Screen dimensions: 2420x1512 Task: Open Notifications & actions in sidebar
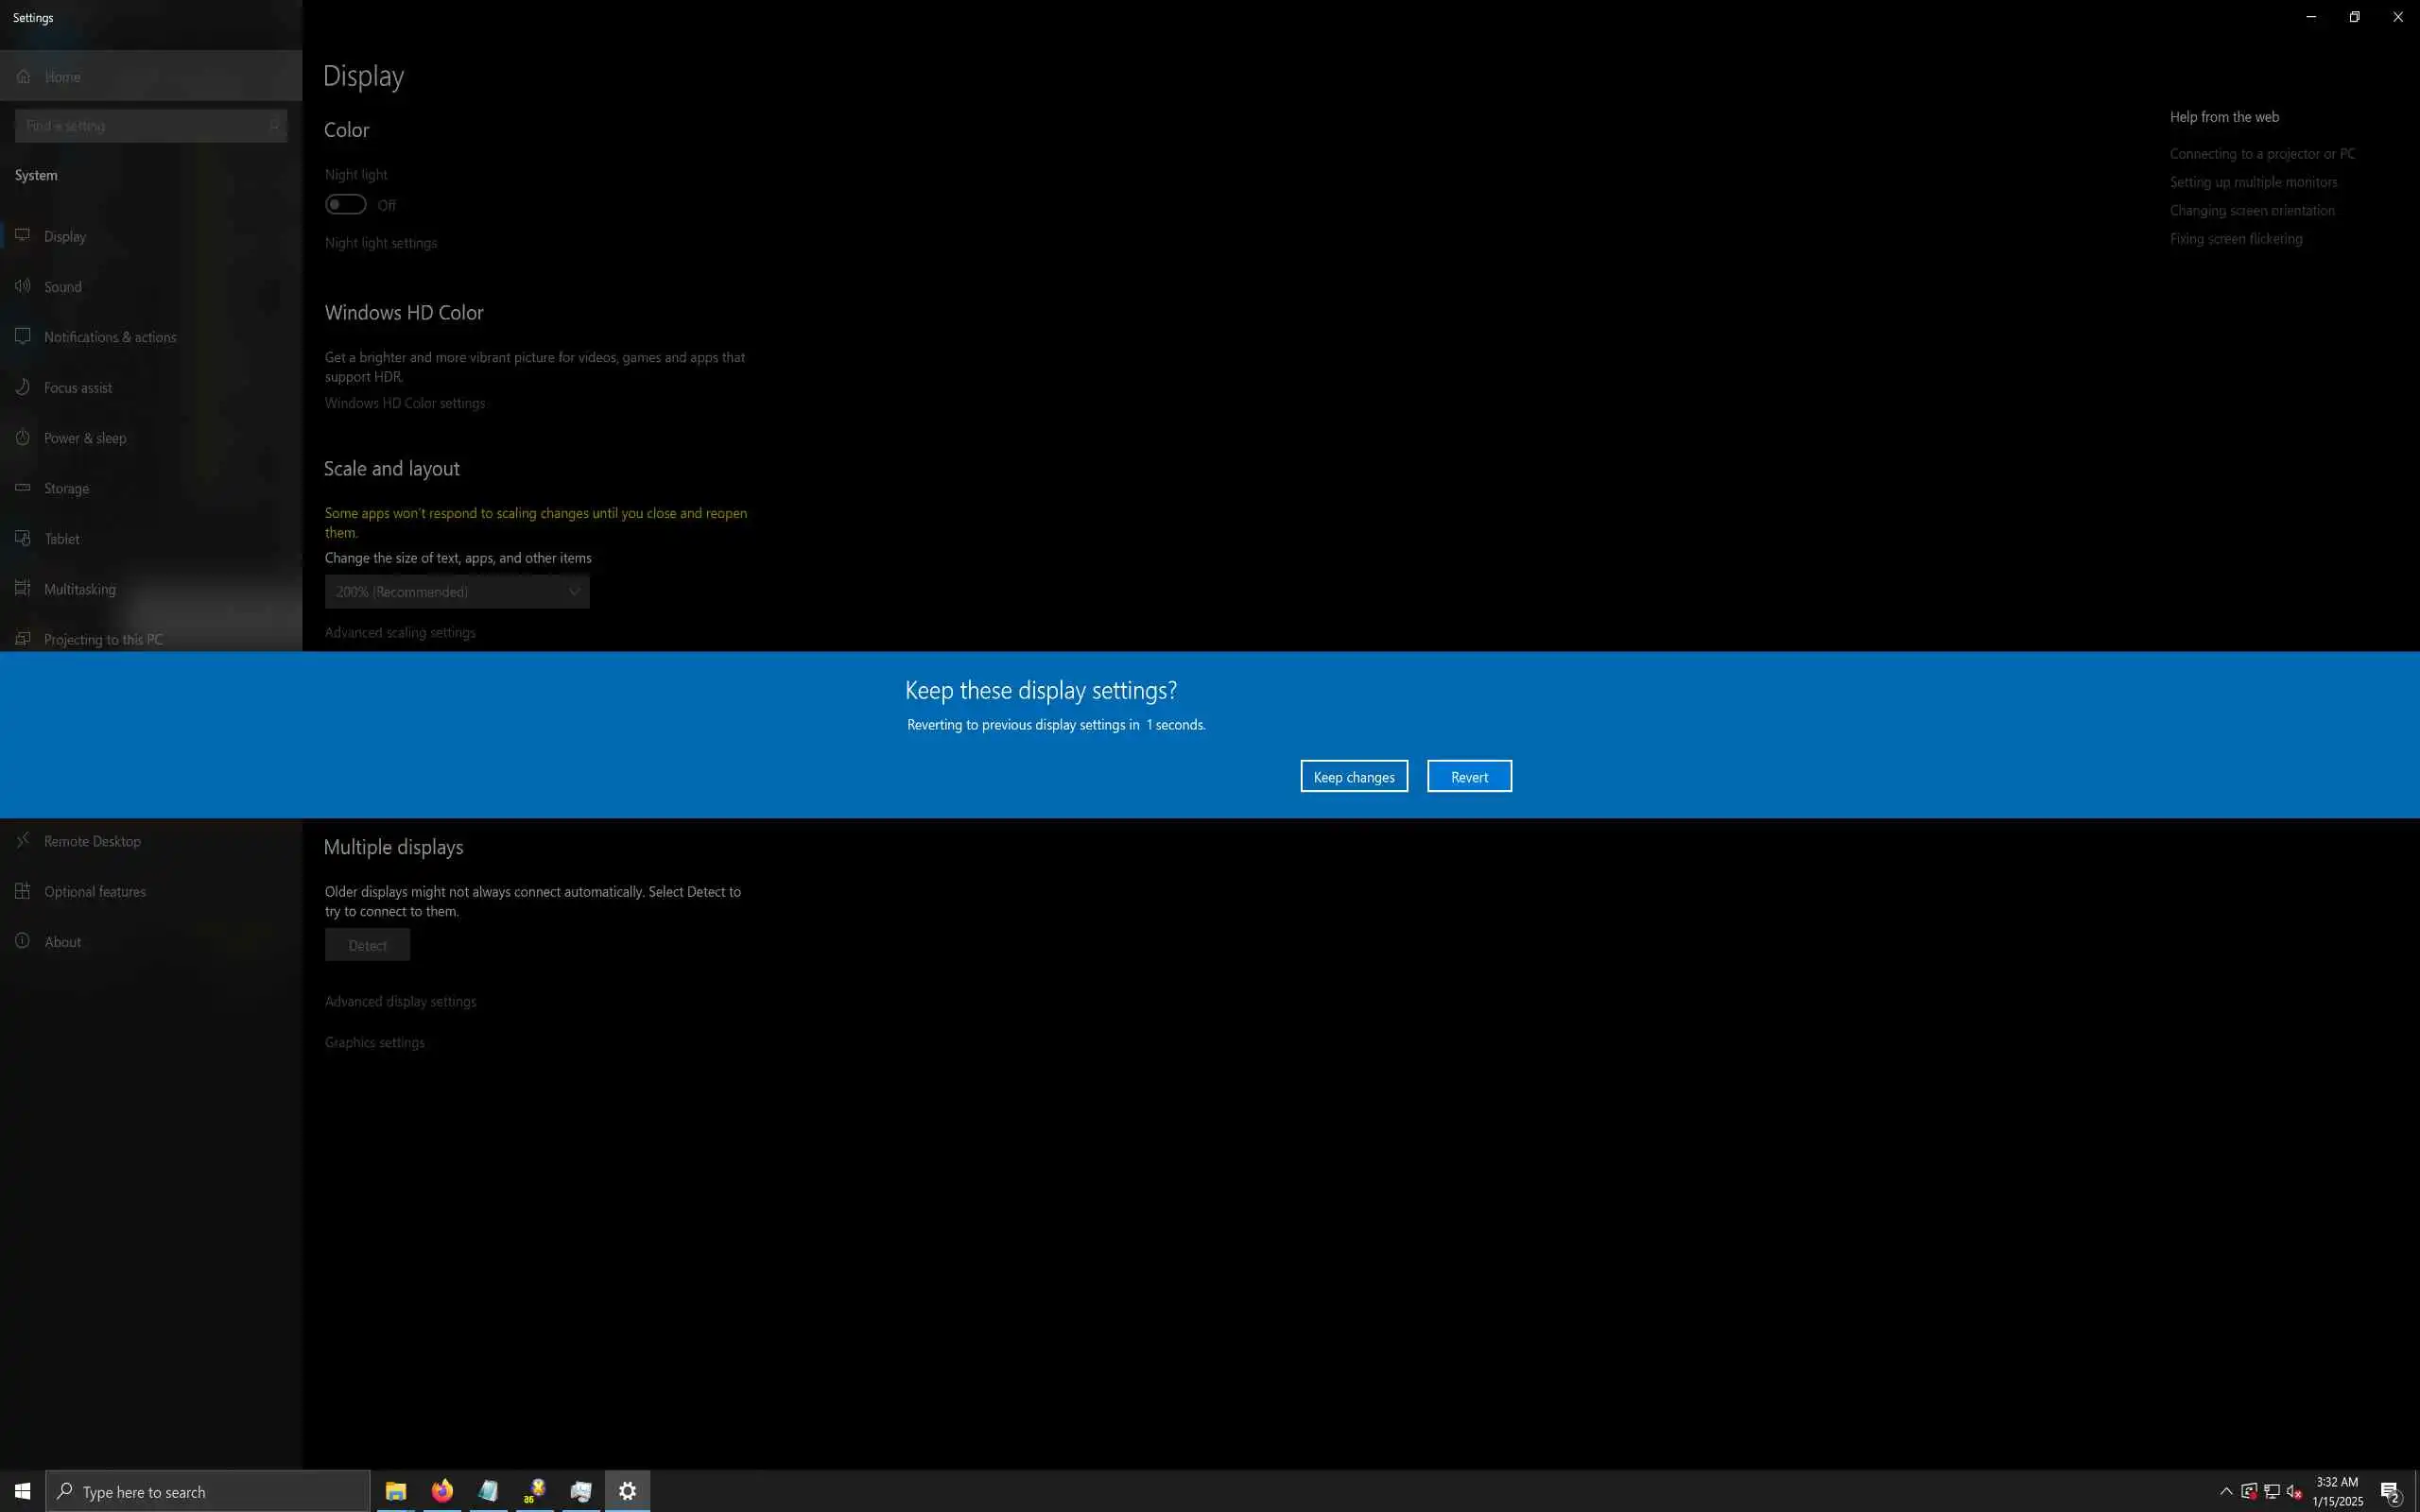pyautogui.click(x=110, y=337)
